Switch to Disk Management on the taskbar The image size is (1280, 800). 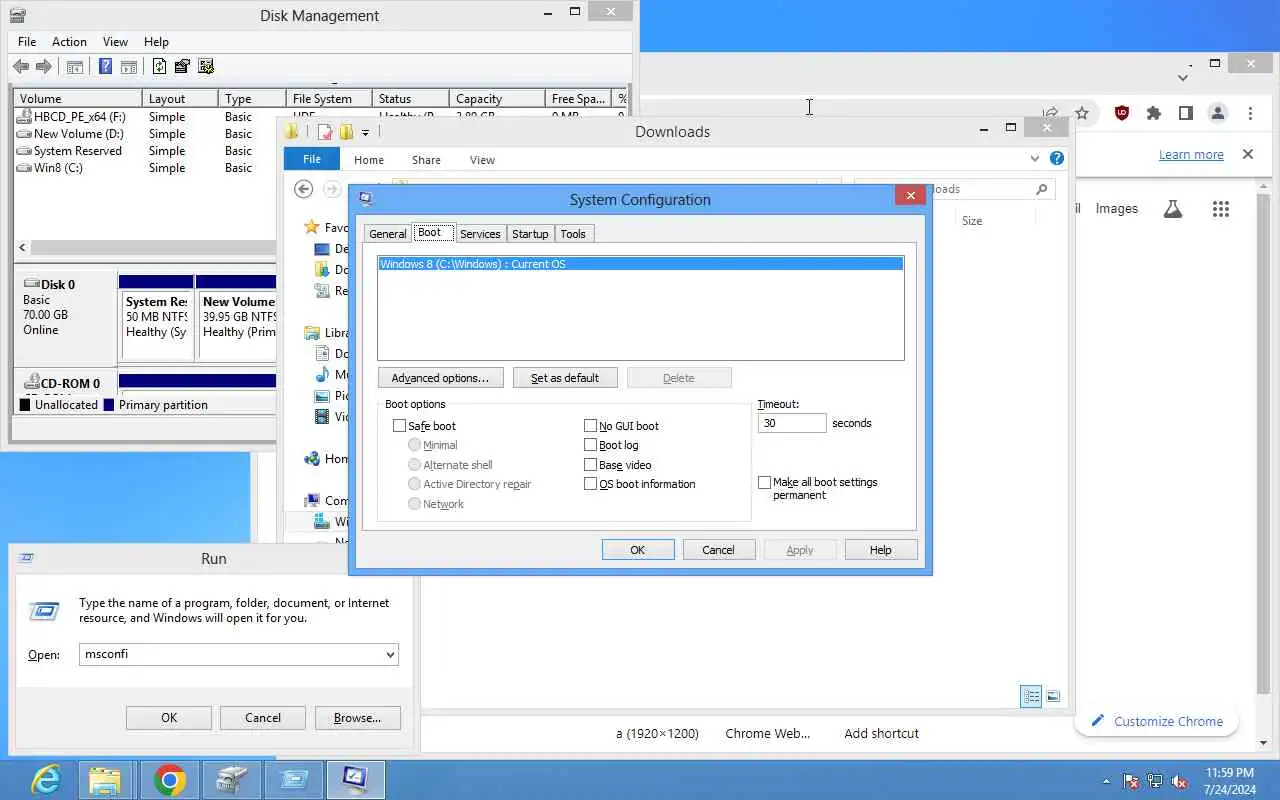[x=232, y=779]
